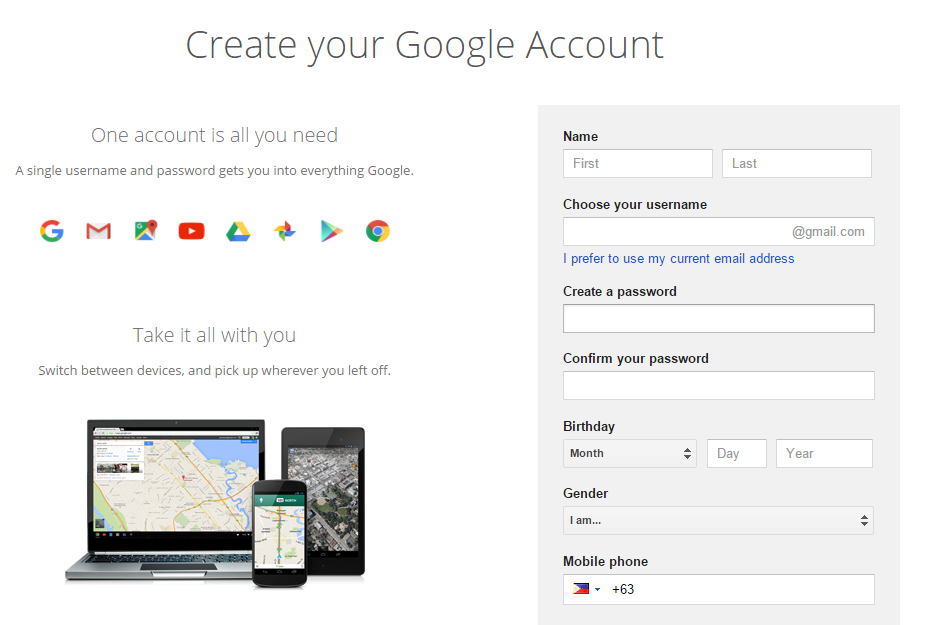925x625 pixels.
Task: Click the Google Play store icon
Action: point(331,231)
